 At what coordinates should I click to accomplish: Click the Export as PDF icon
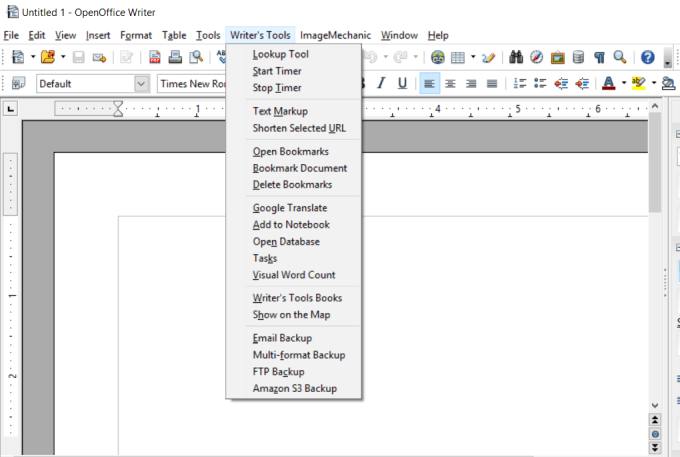click(x=154, y=57)
